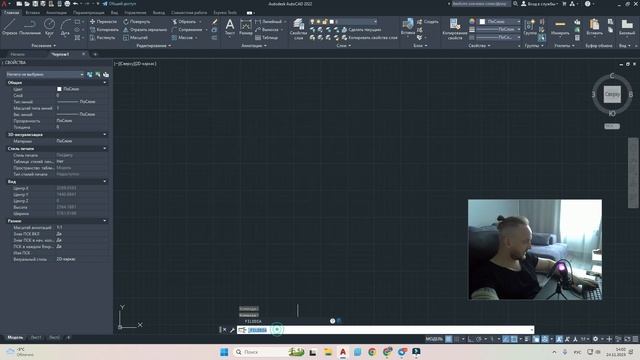Open Свойства слоя (Layer Properties)
This screenshot has height=360, width=640.
click(x=298, y=29)
